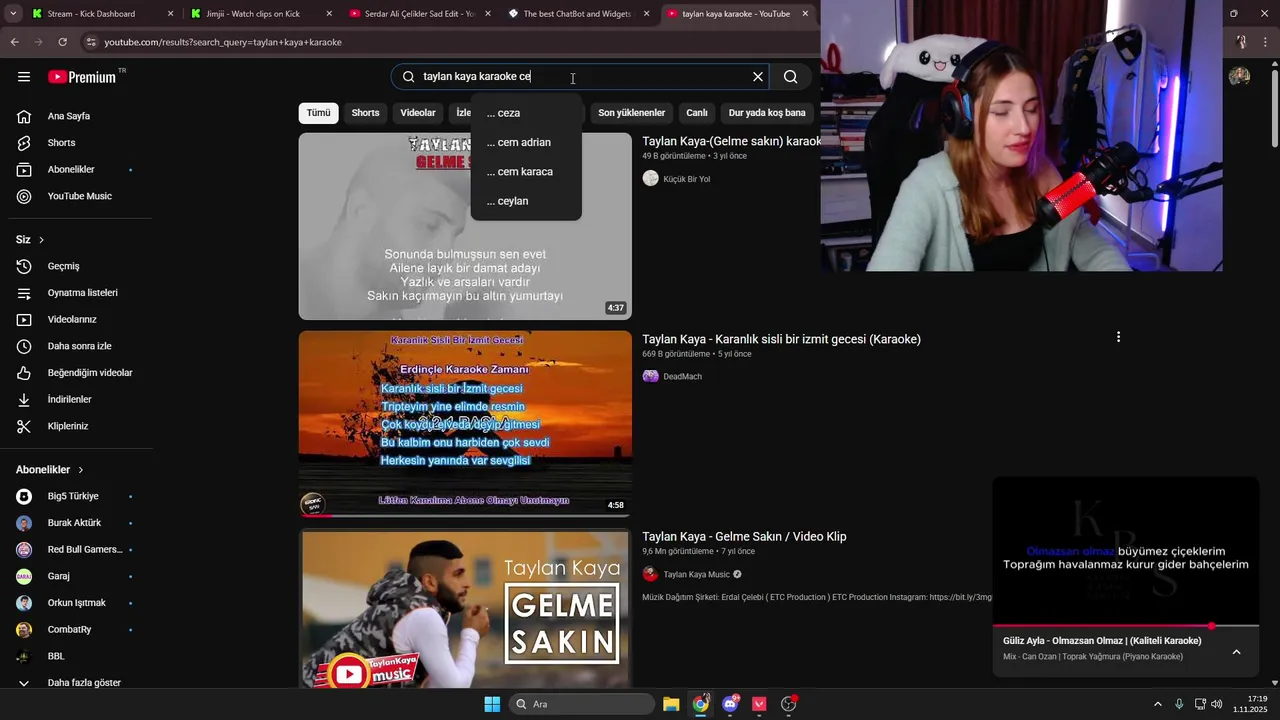Clear the search box with the X icon

coord(758,77)
